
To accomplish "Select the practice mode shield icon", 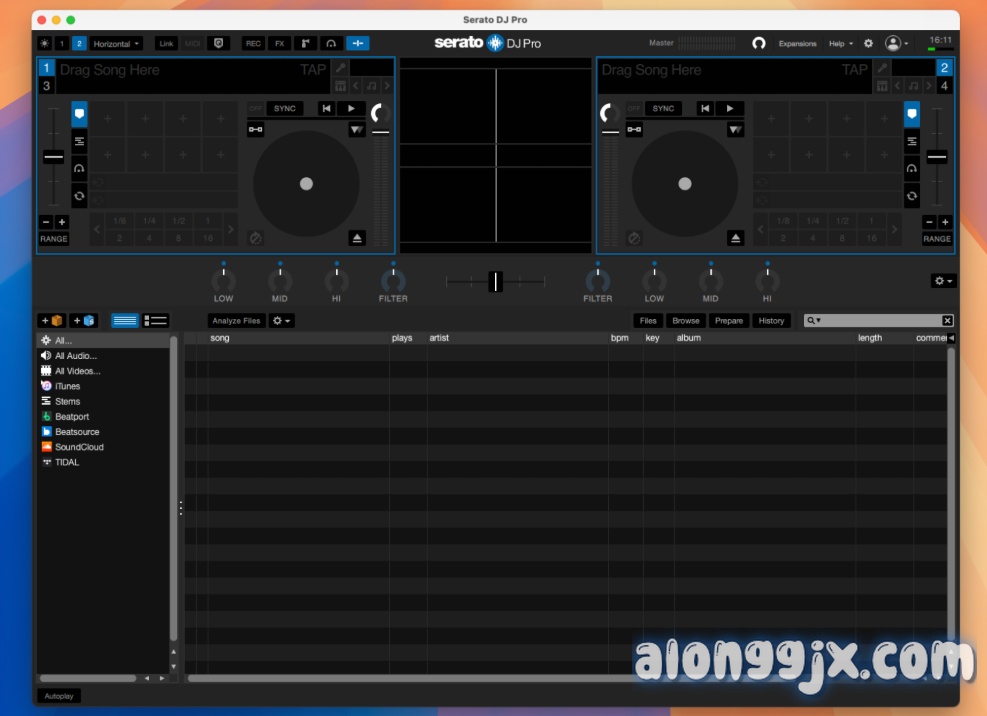I will tap(219, 43).
